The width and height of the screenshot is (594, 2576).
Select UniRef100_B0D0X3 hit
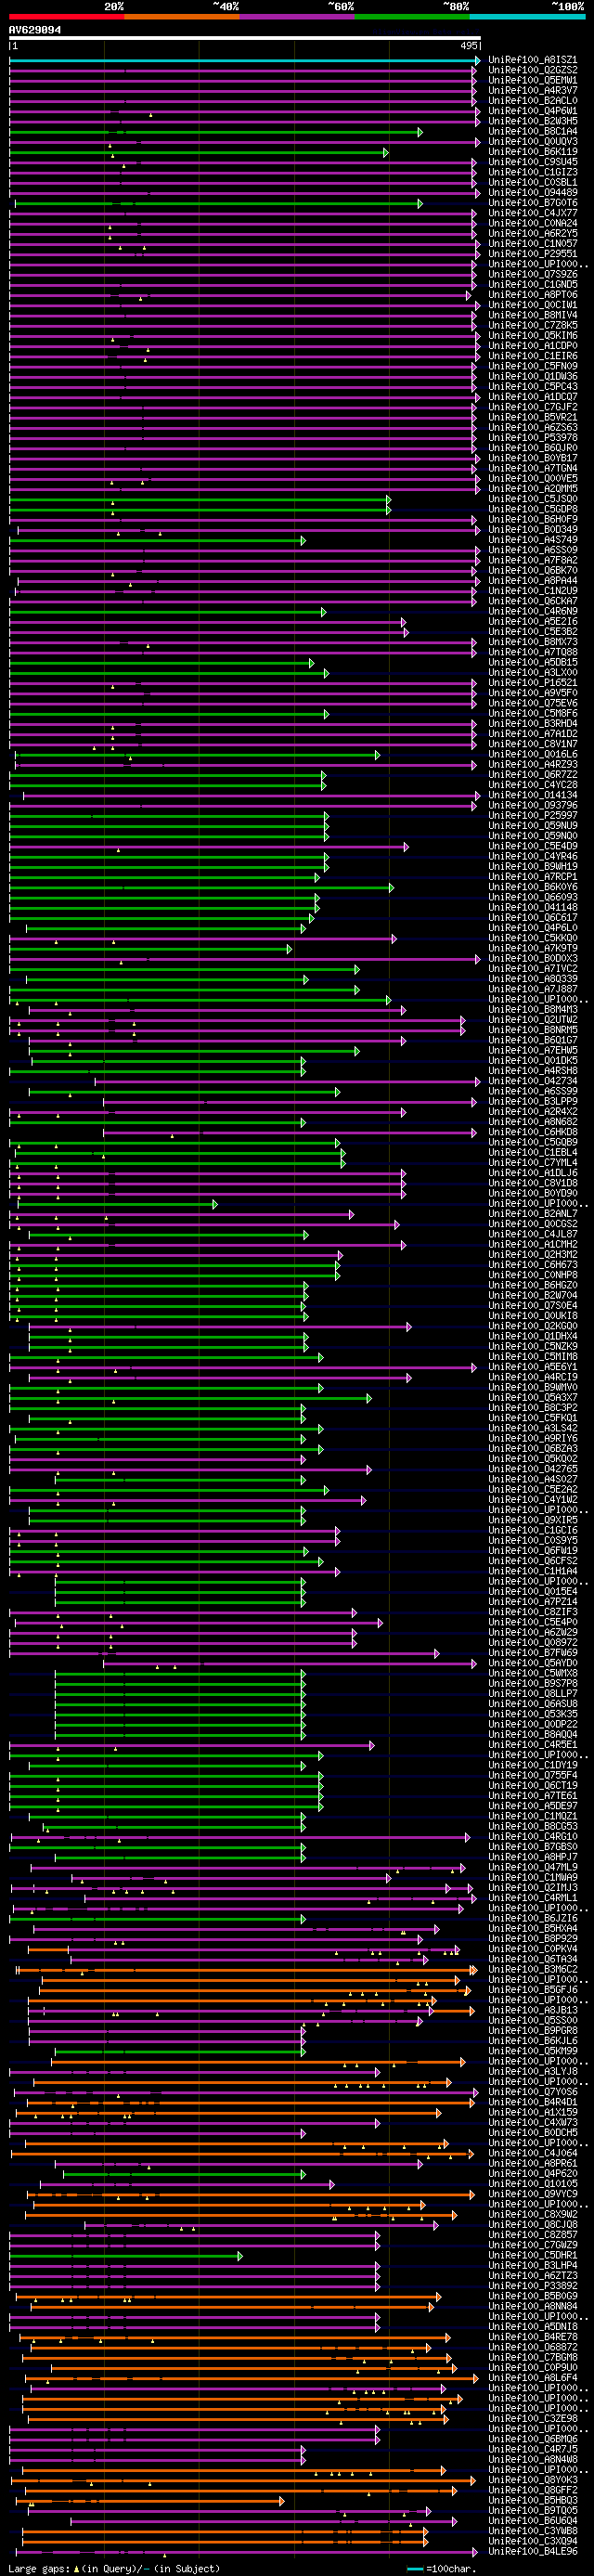pyautogui.click(x=532, y=958)
